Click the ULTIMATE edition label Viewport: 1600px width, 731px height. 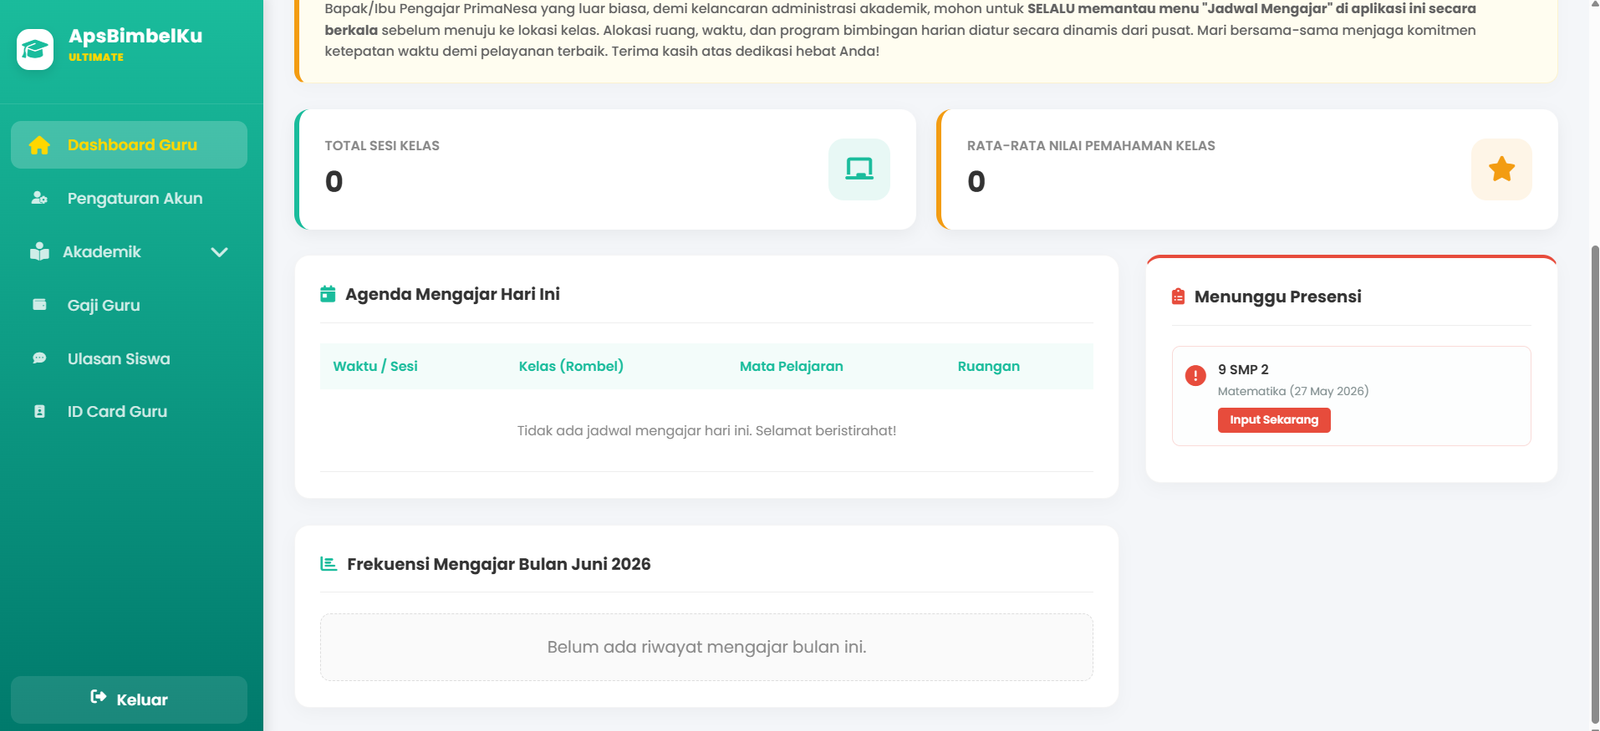click(96, 57)
